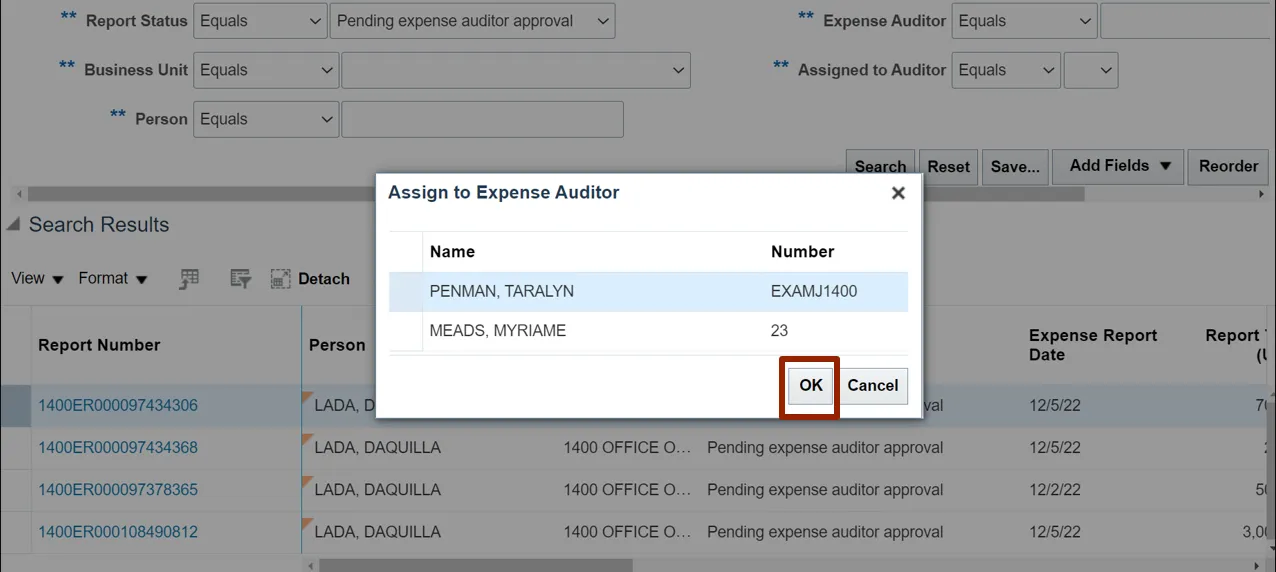Detach the search results table
Viewport: 1276px width, 572px height.
coord(310,280)
